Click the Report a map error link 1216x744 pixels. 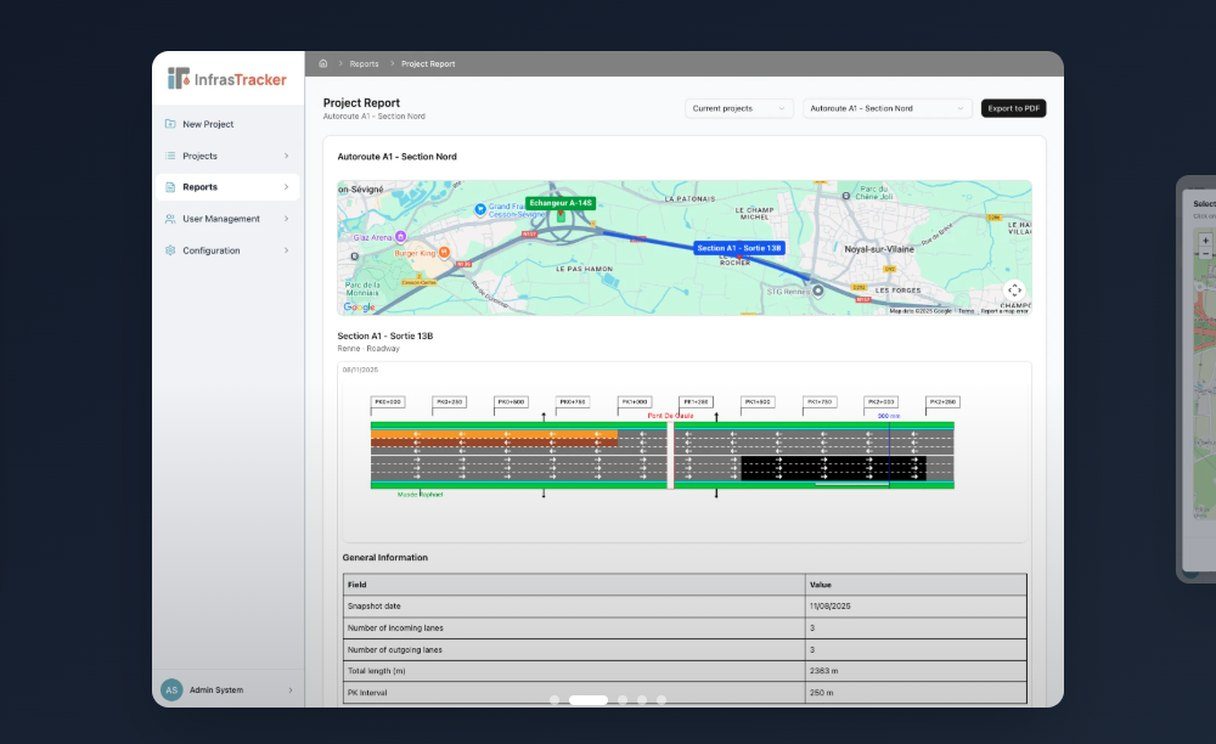click(x=1003, y=311)
